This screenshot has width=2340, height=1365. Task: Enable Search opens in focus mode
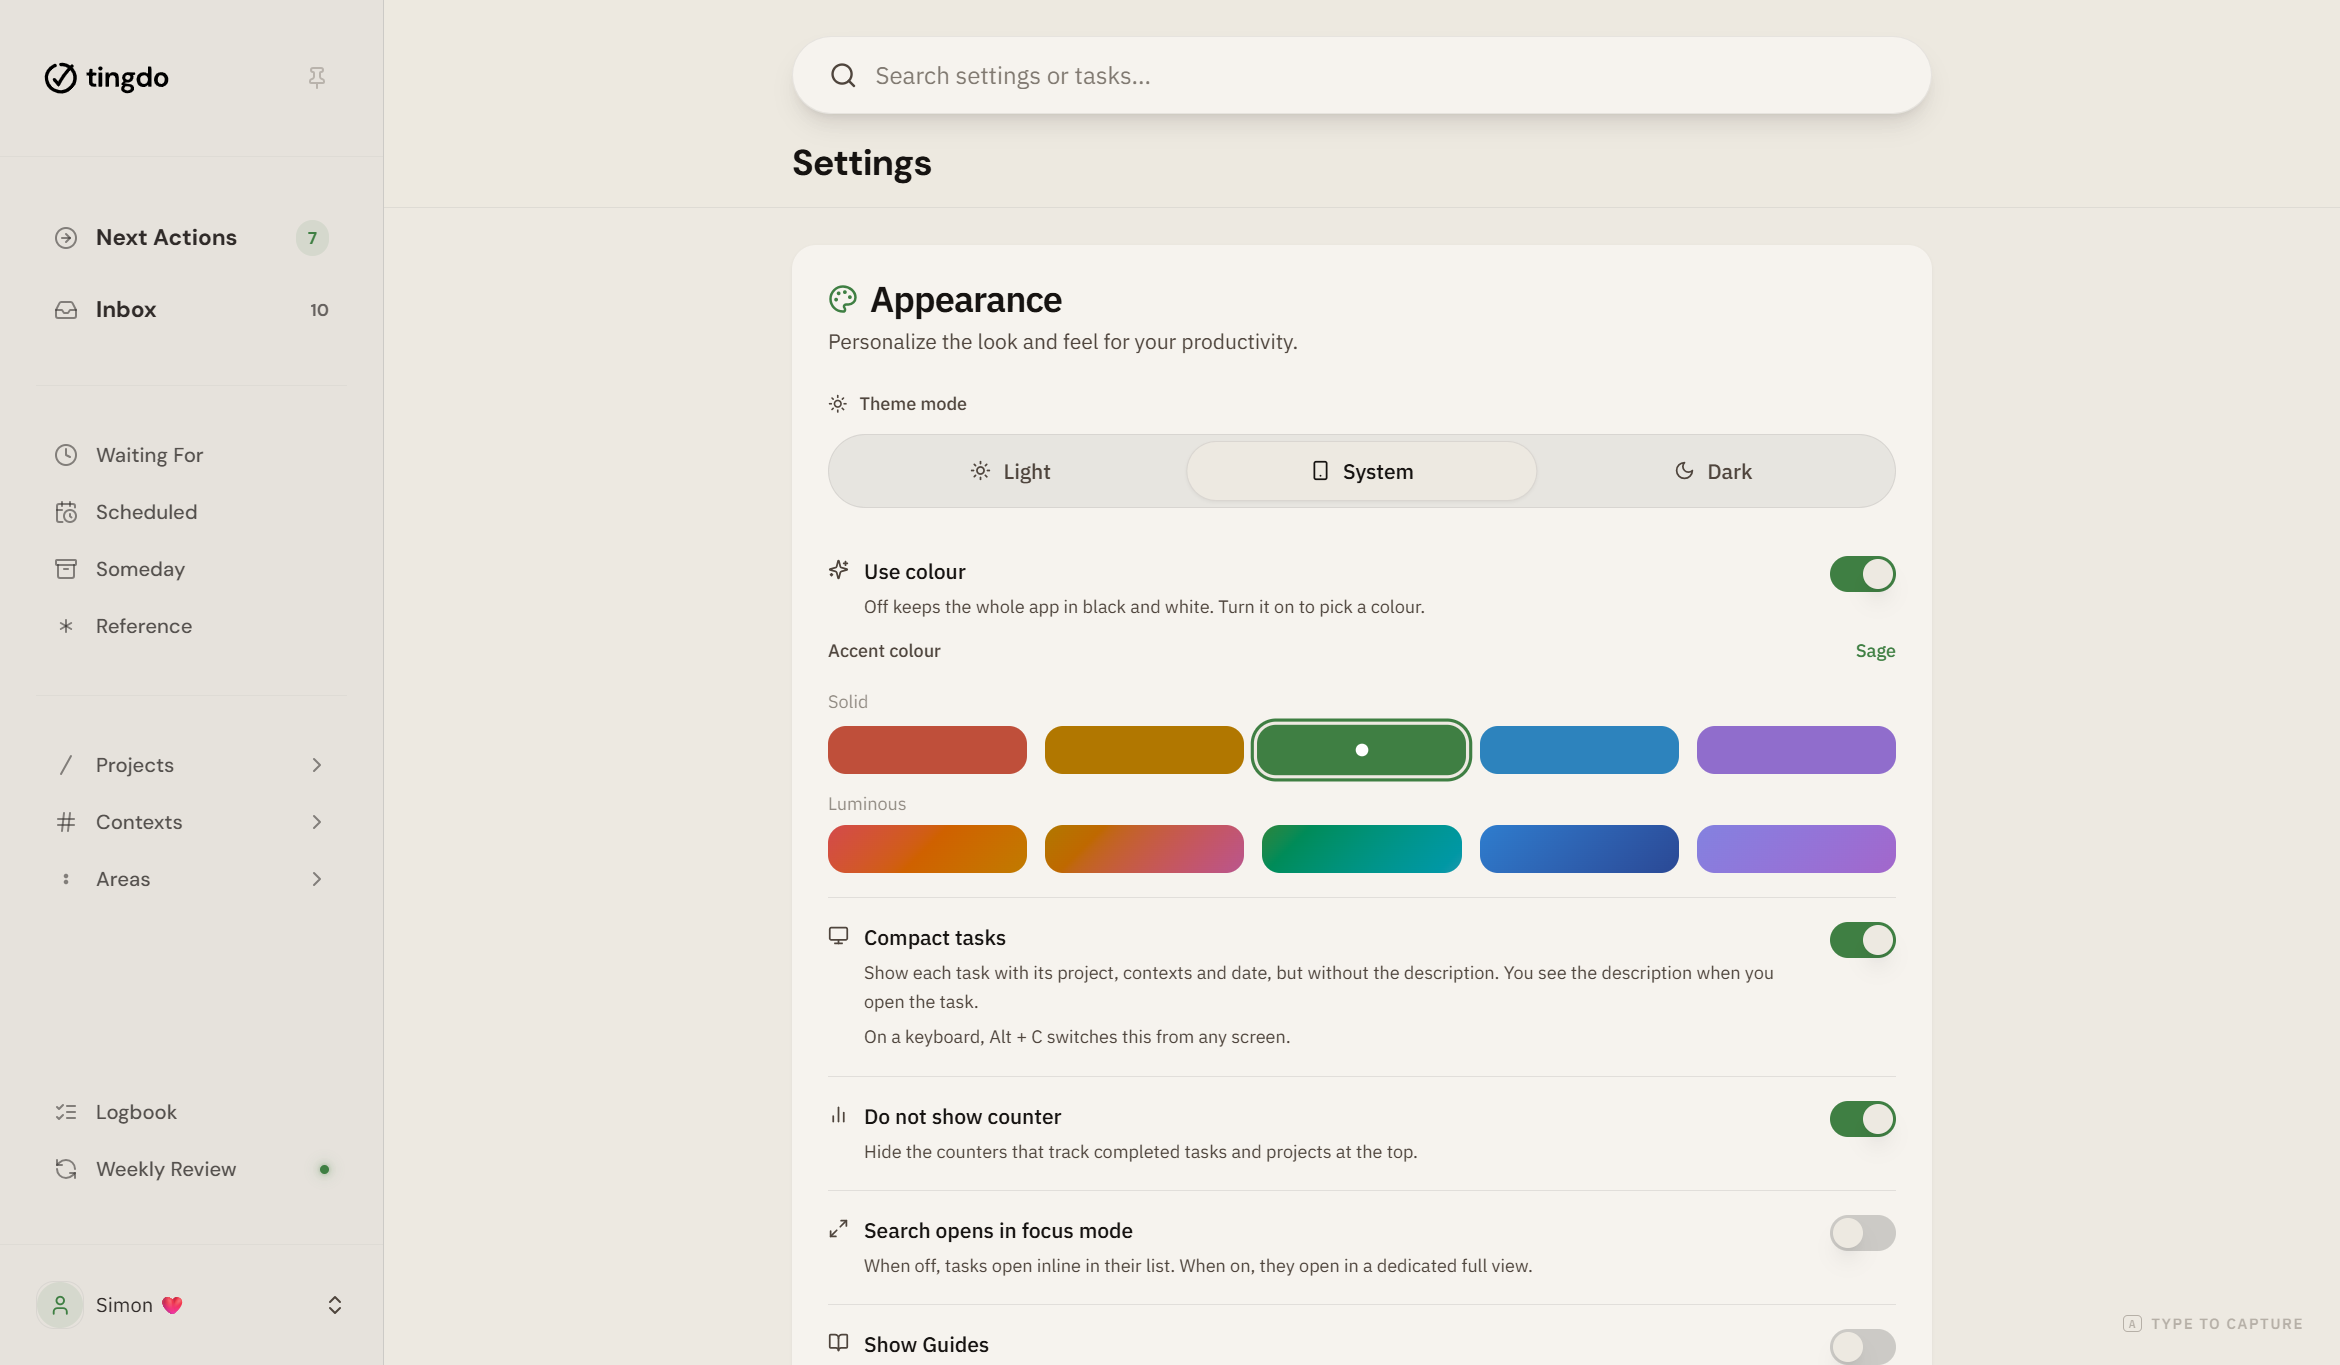point(1862,1233)
